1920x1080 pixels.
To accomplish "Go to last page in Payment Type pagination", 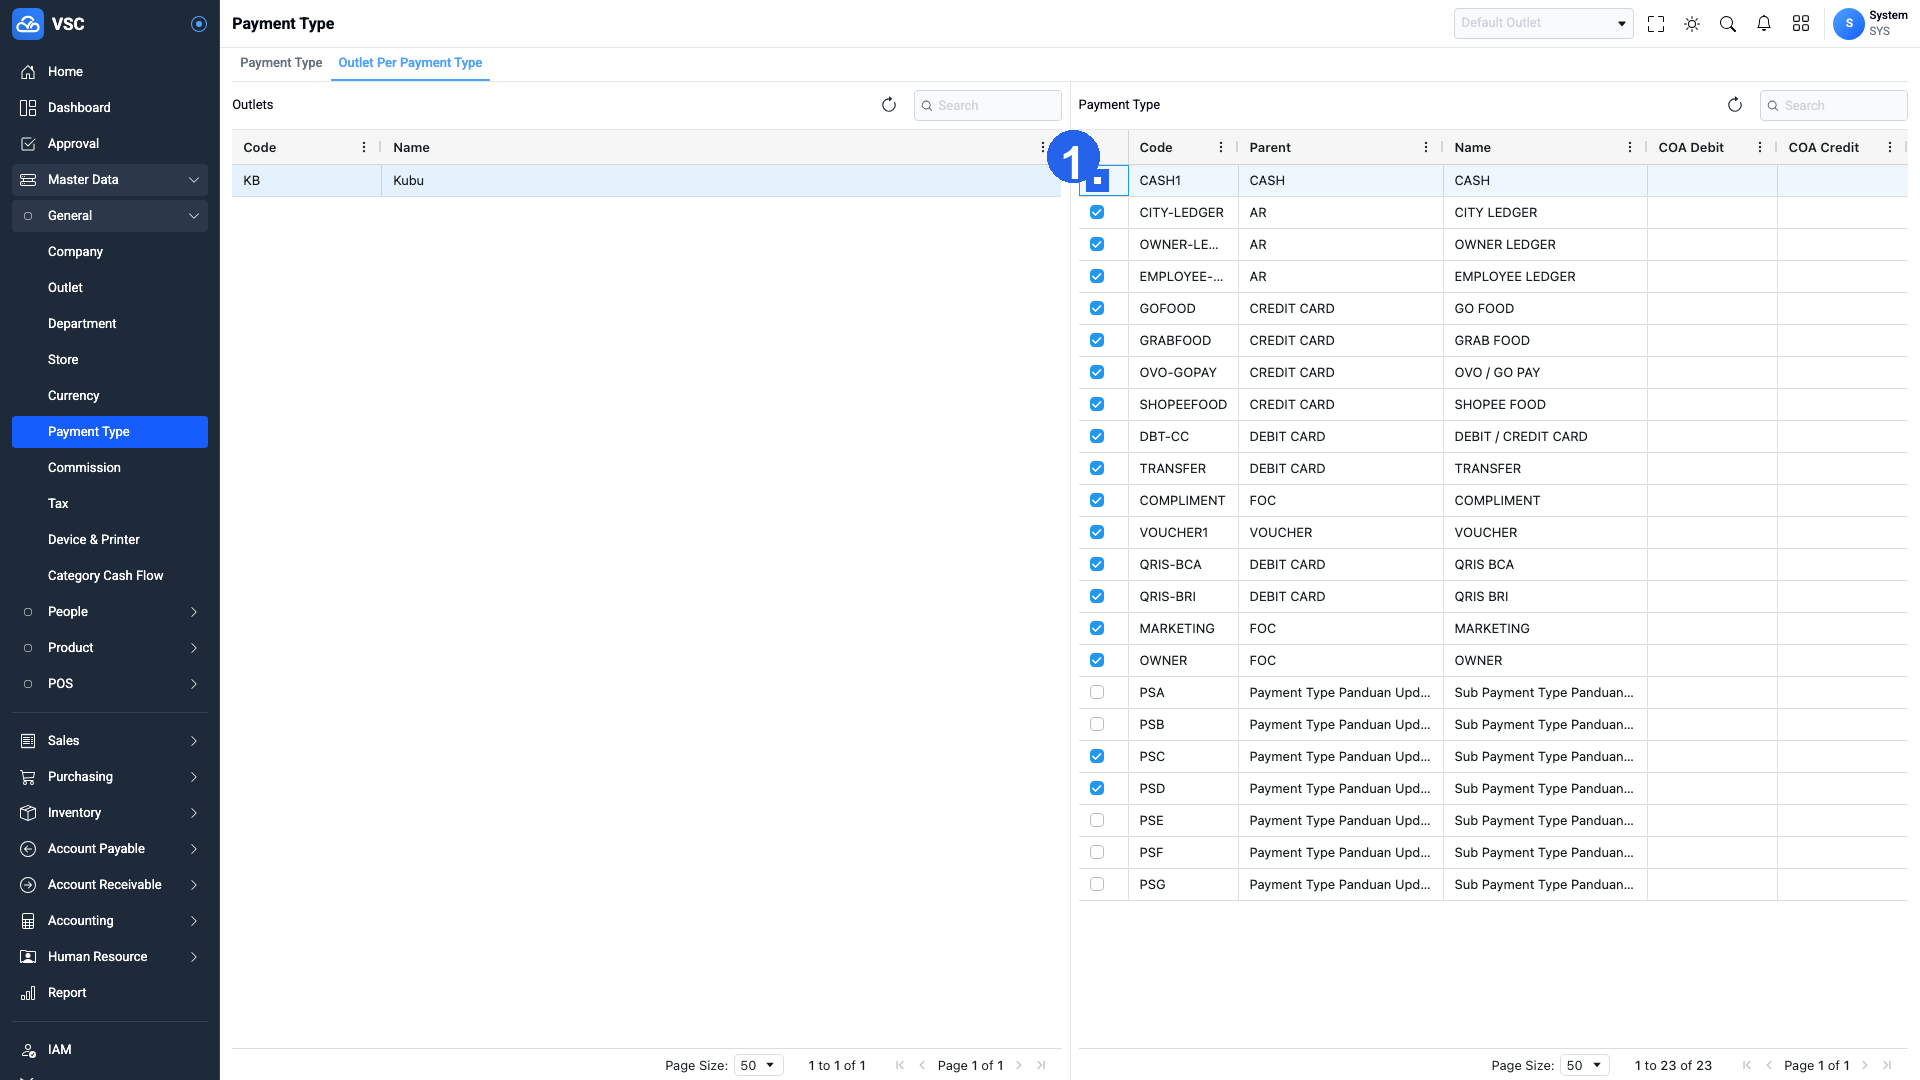I will coord(1887,1066).
